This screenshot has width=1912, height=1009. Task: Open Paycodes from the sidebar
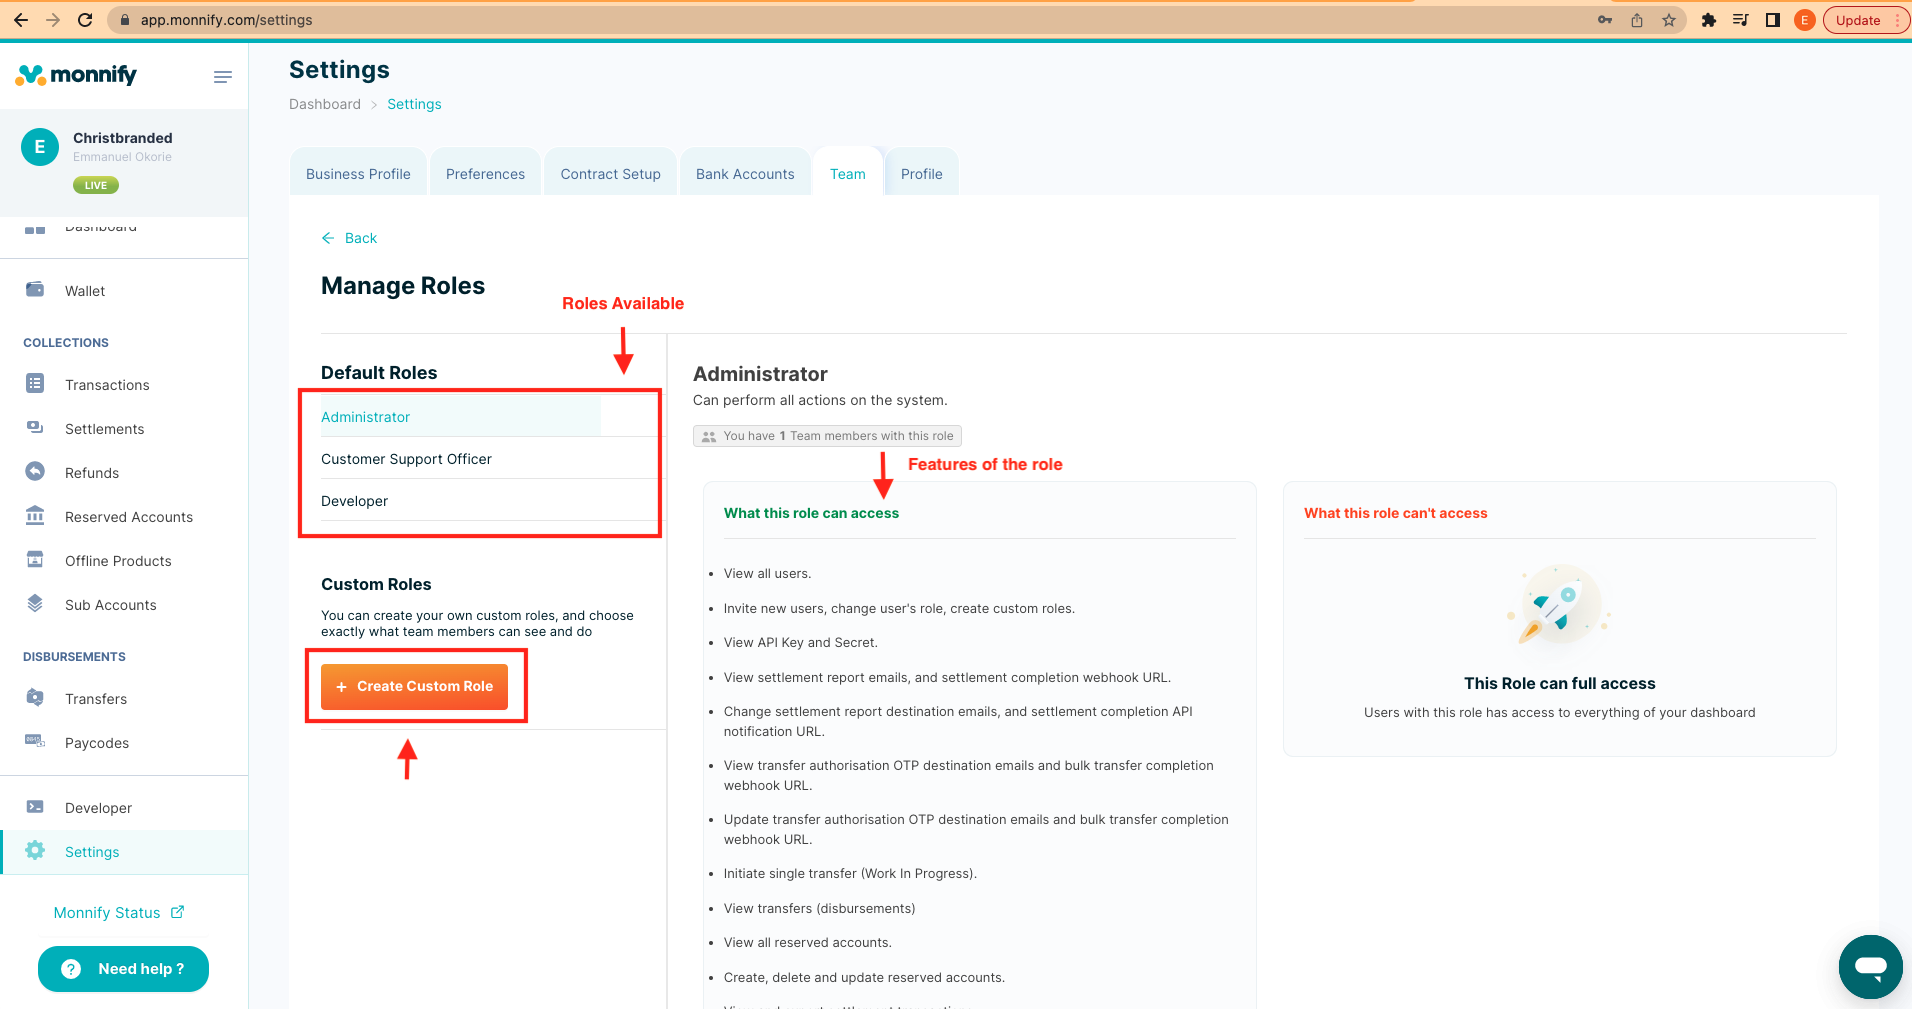pos(36,742)
